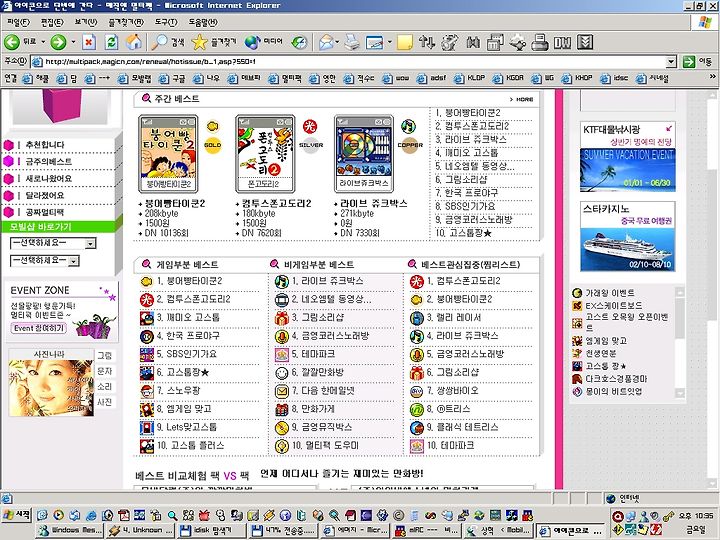The image size is (720, 540).
Task: Select 5. SBS인기가요 in game best list
Action: [x=186, y=354]
